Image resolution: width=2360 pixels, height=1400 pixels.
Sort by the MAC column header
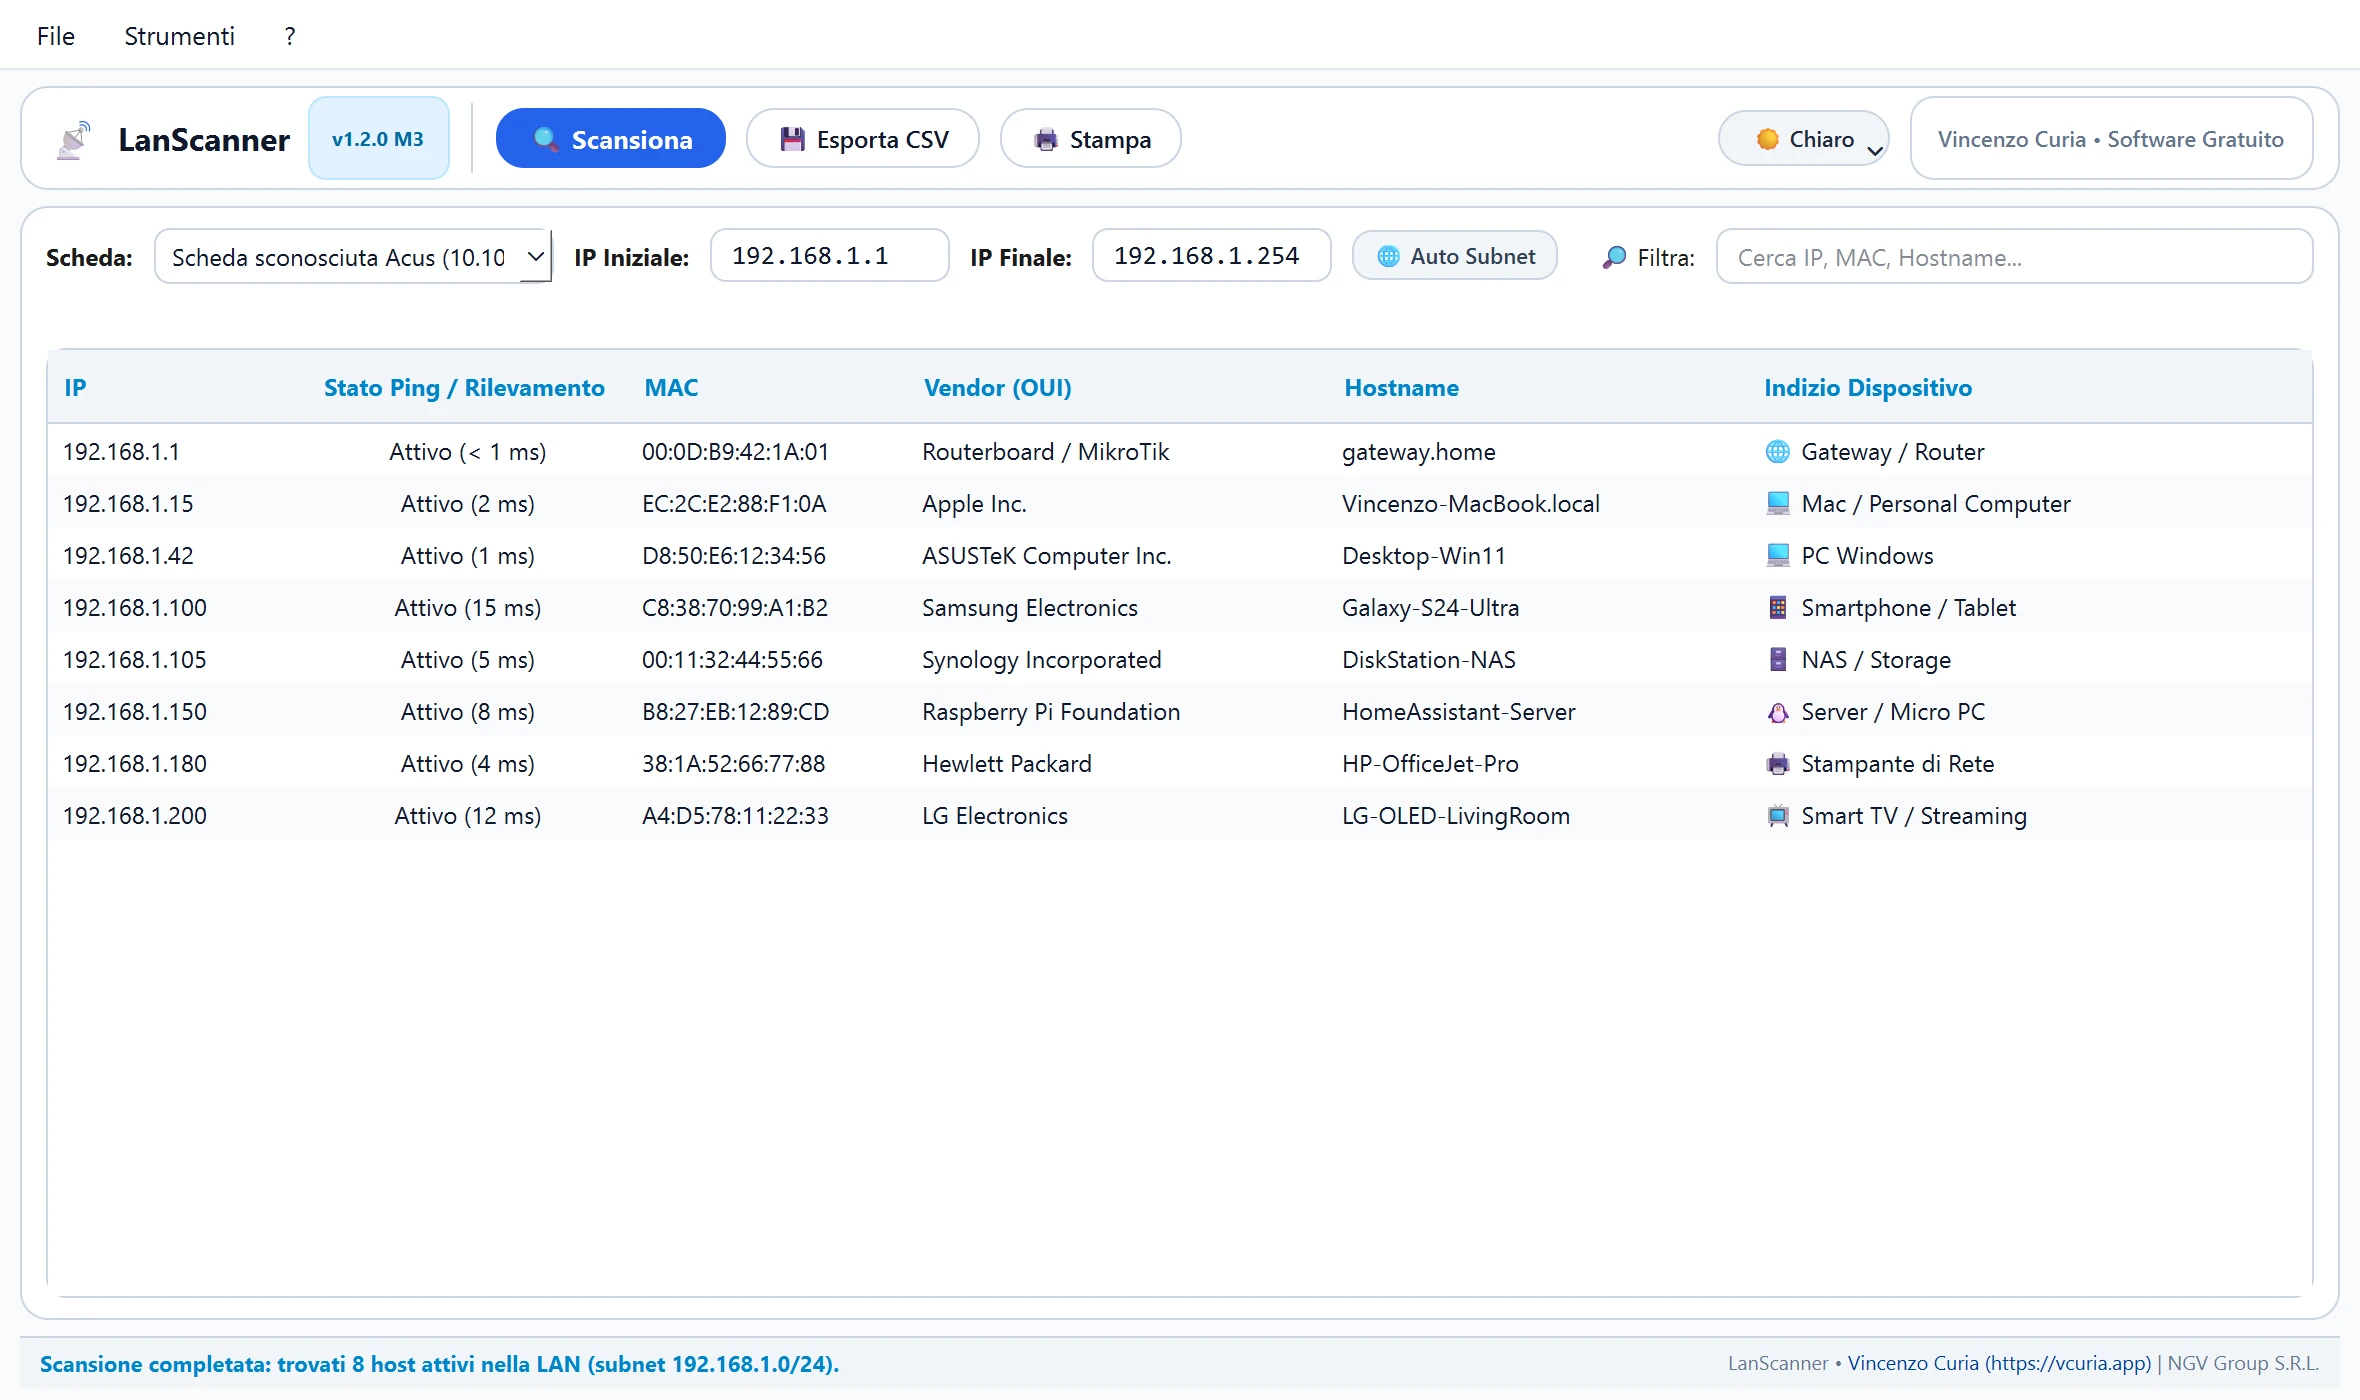point(671,388)
